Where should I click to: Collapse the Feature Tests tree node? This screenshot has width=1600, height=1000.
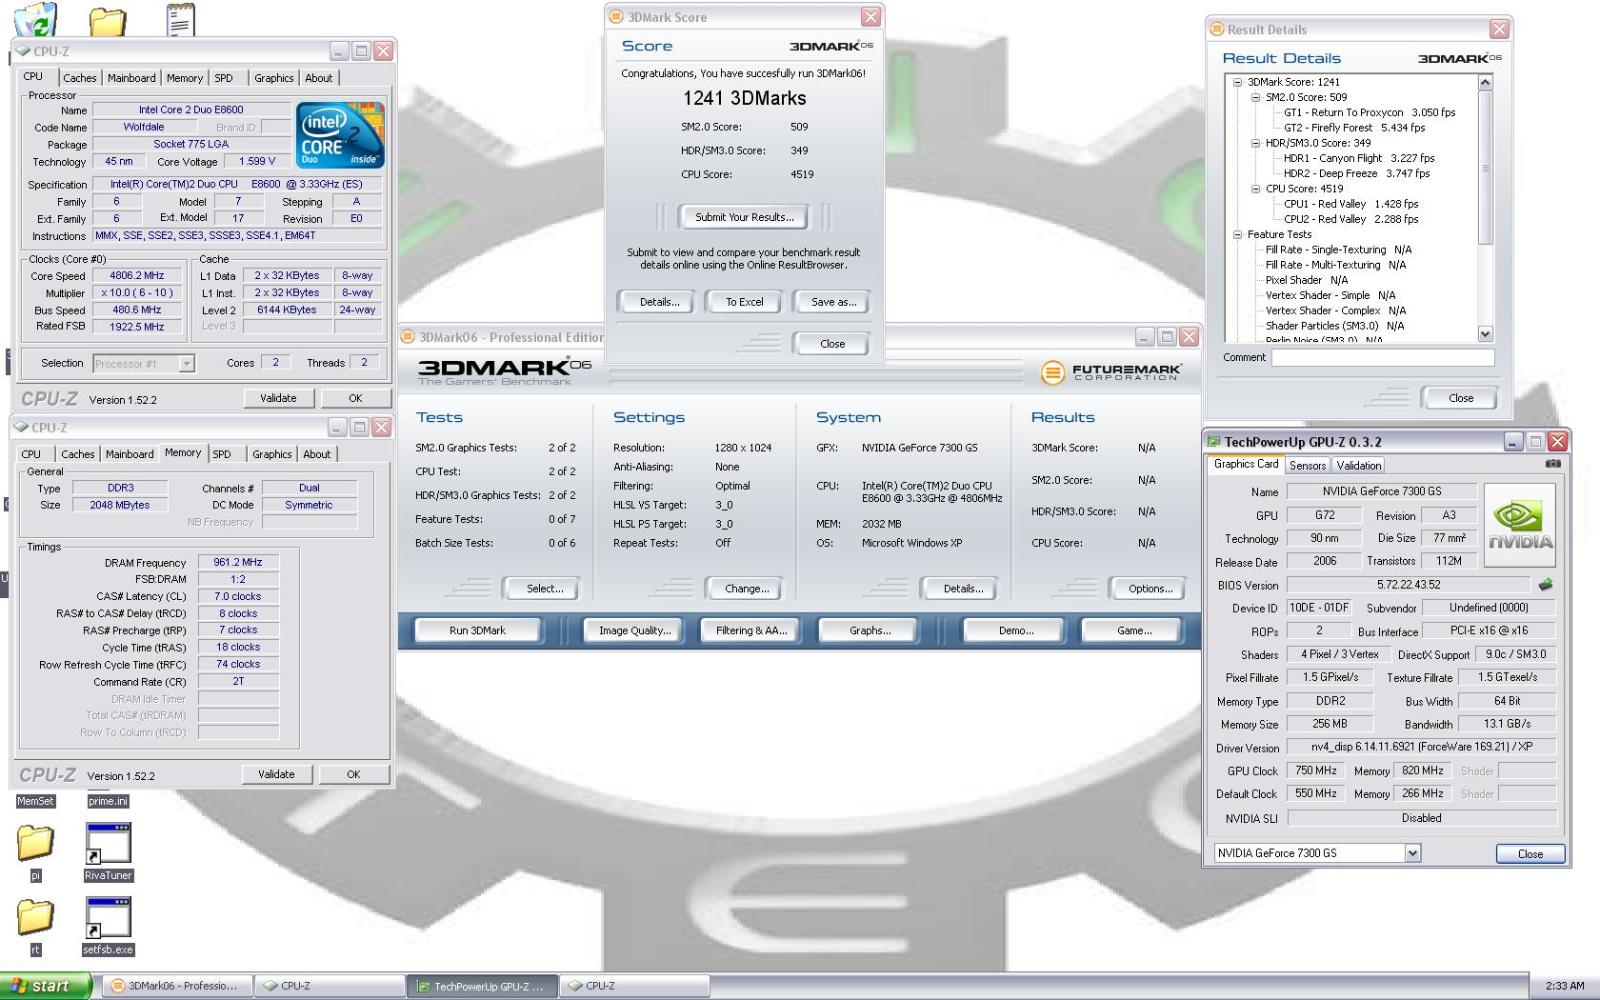[1237, 234]
